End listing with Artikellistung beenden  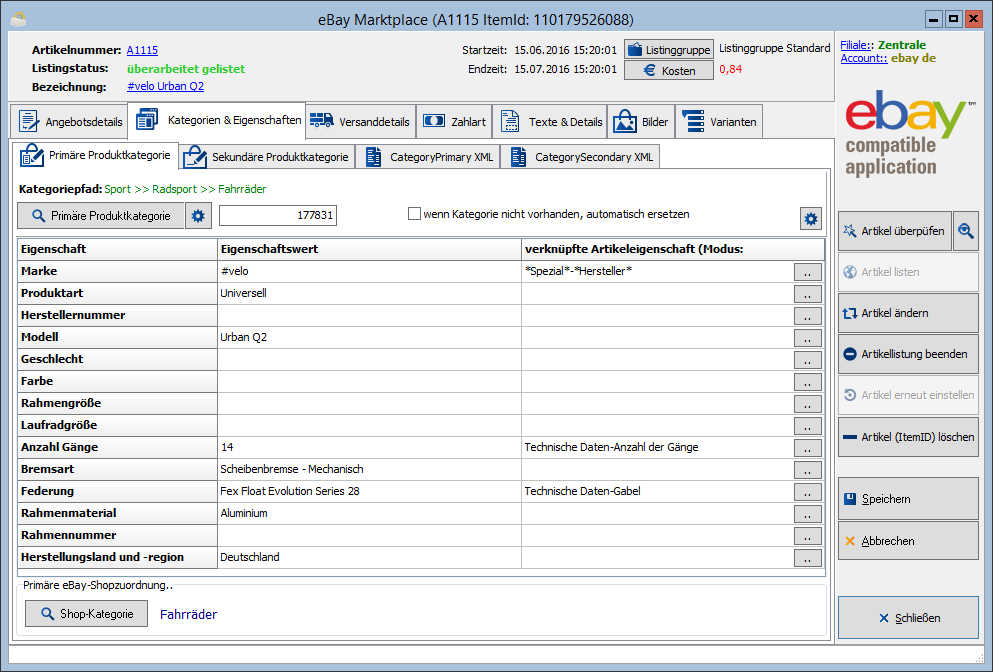908,354
